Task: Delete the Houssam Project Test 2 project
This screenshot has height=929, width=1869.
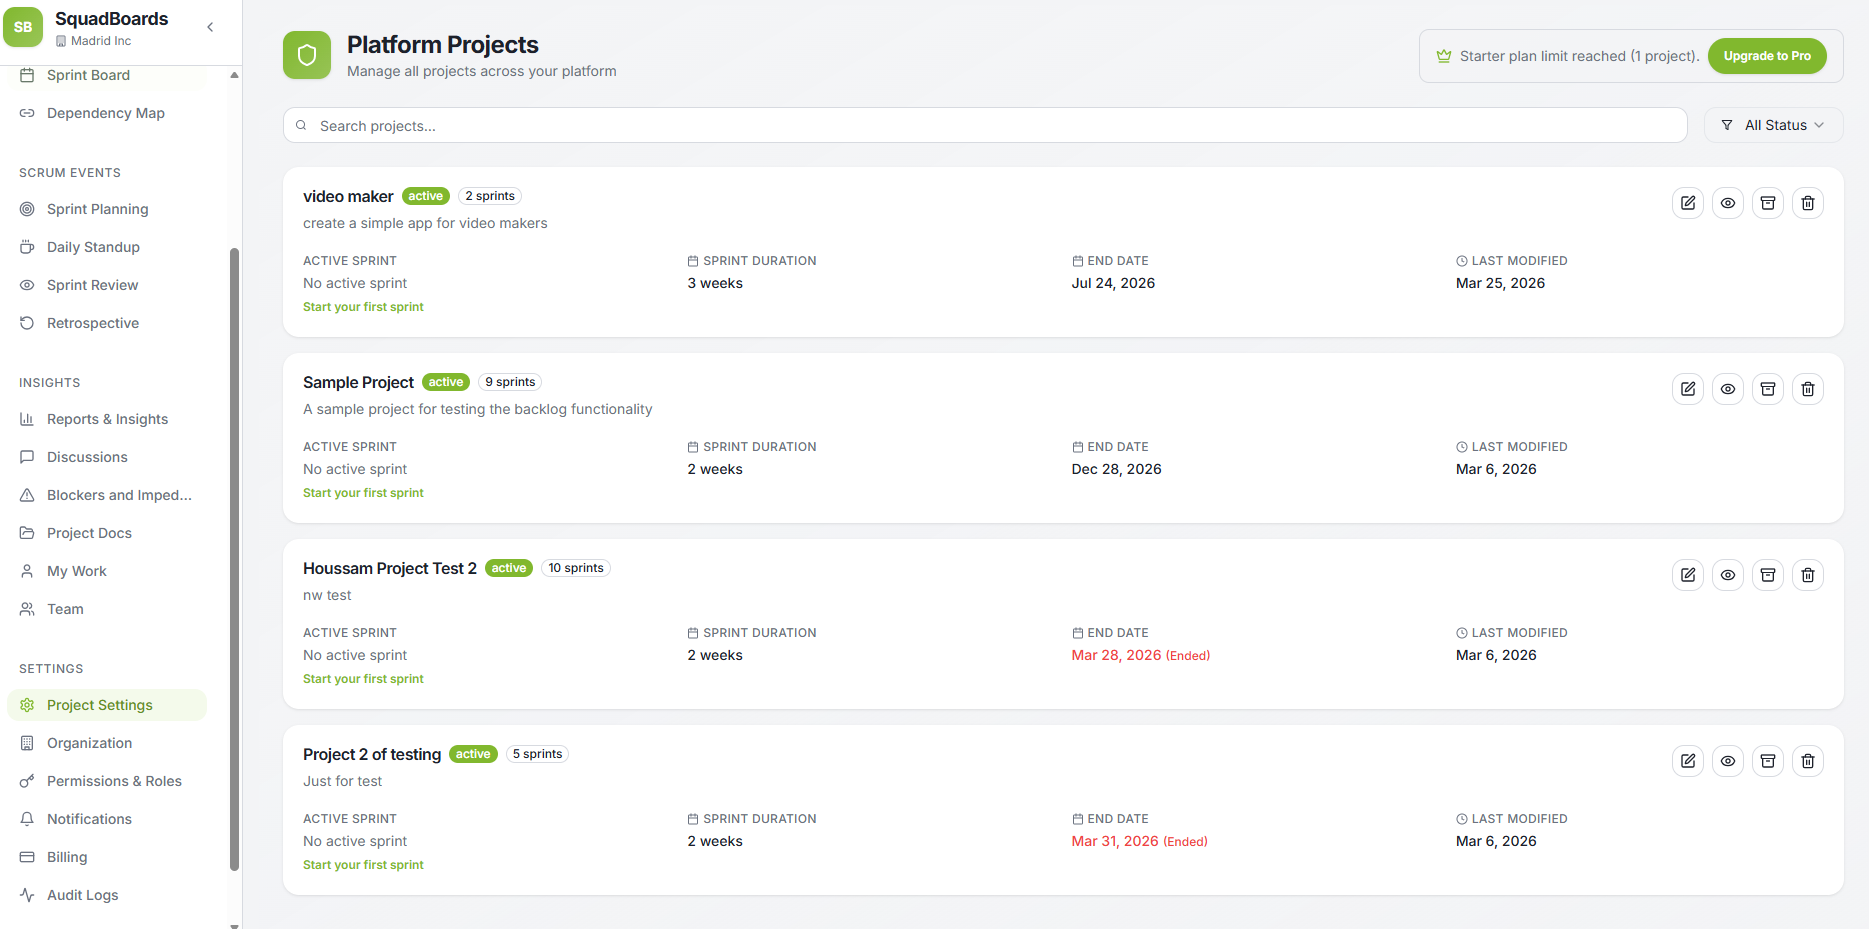Action: pyautogui.click(x=1808, y=575)
